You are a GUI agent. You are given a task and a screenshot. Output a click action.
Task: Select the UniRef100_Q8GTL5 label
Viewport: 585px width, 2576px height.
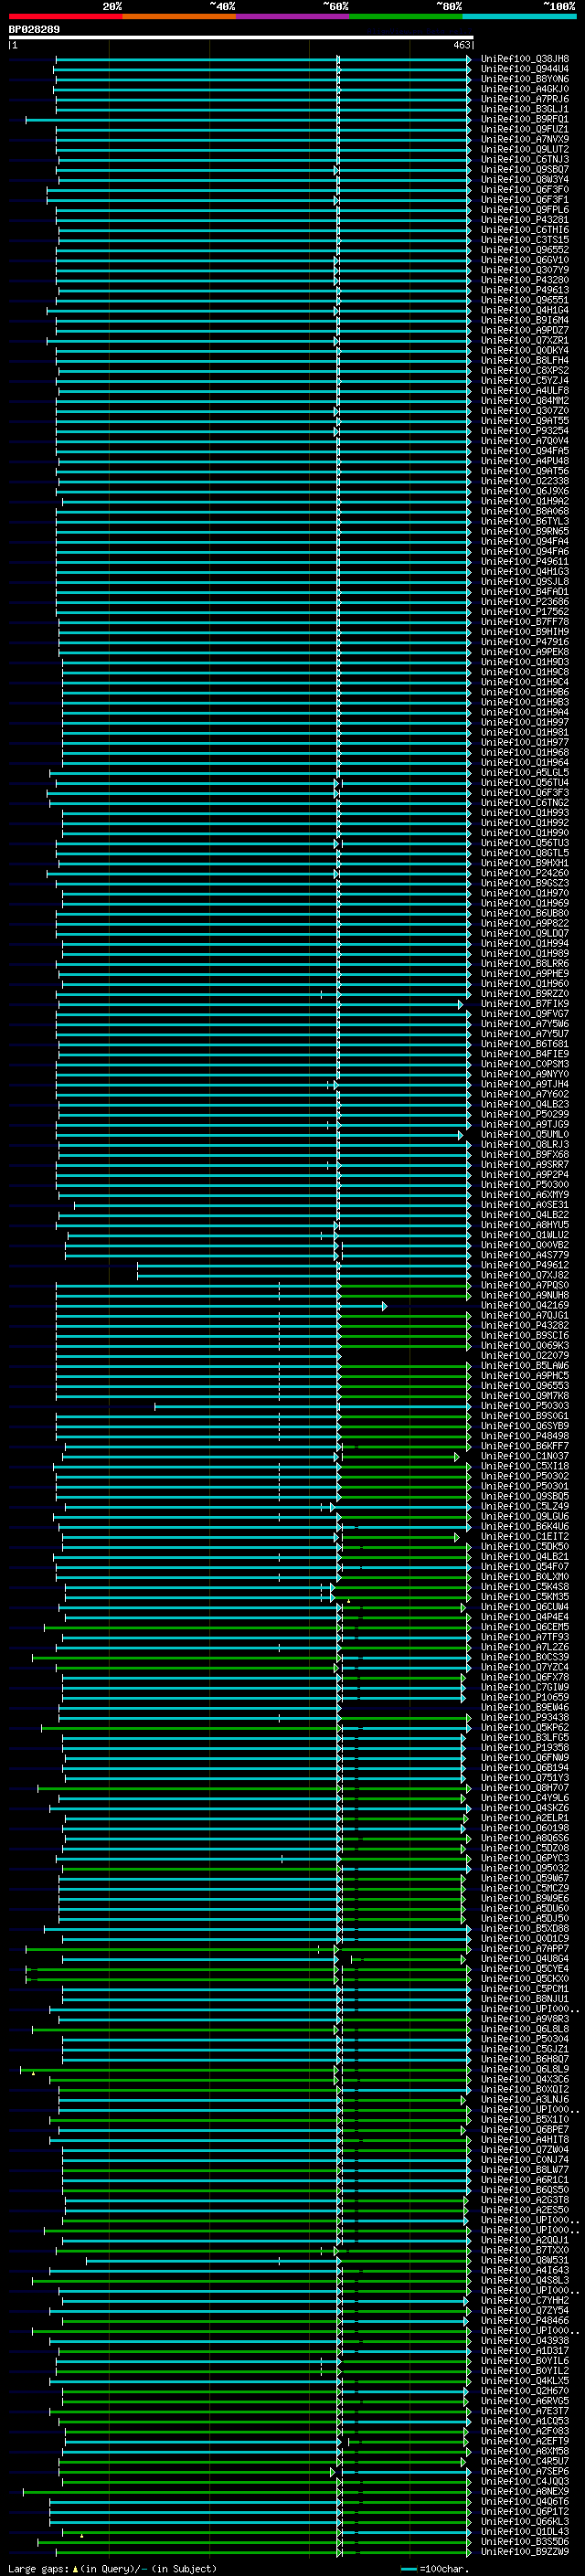pyautogui.click(x=524, y=853)
